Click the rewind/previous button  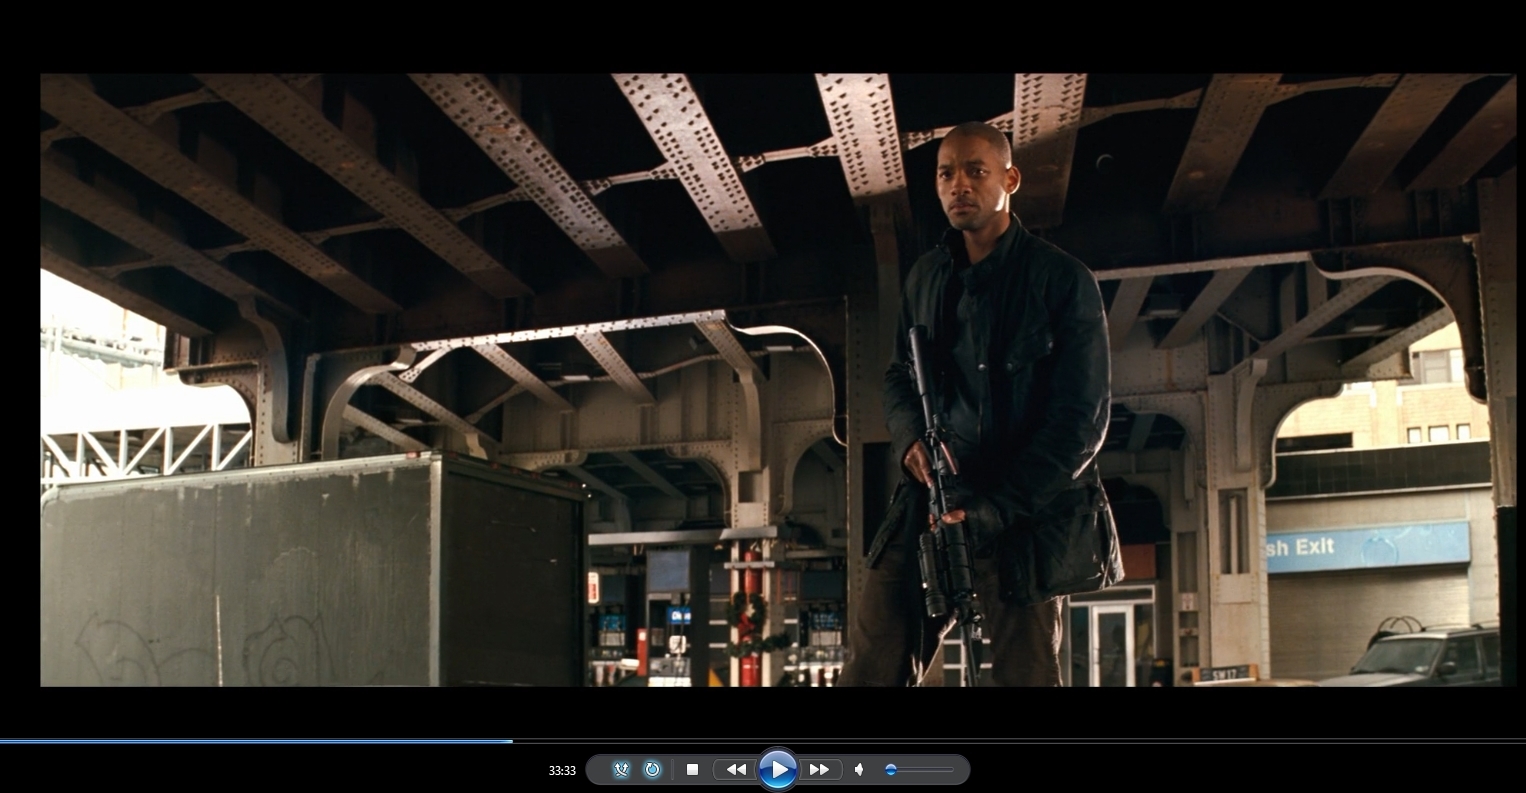tap(735, 769)
